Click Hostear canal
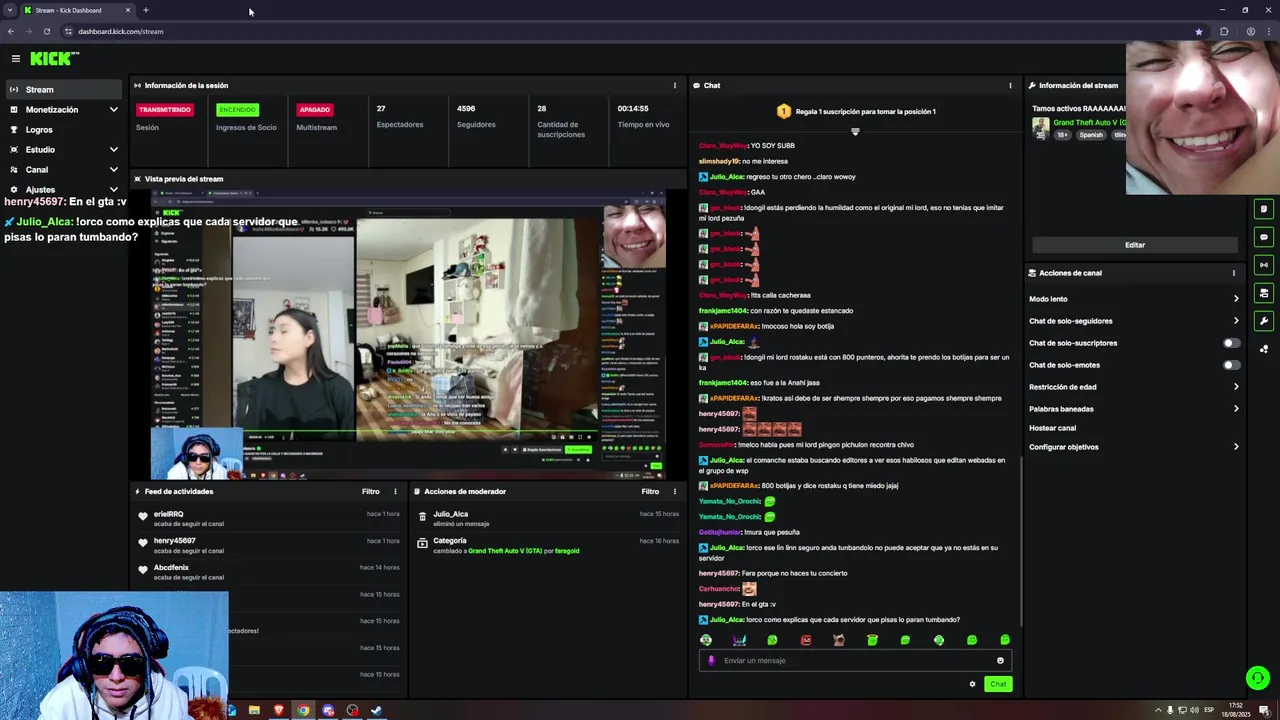This screenshot has height=720, width=1280. (1052, 428)
